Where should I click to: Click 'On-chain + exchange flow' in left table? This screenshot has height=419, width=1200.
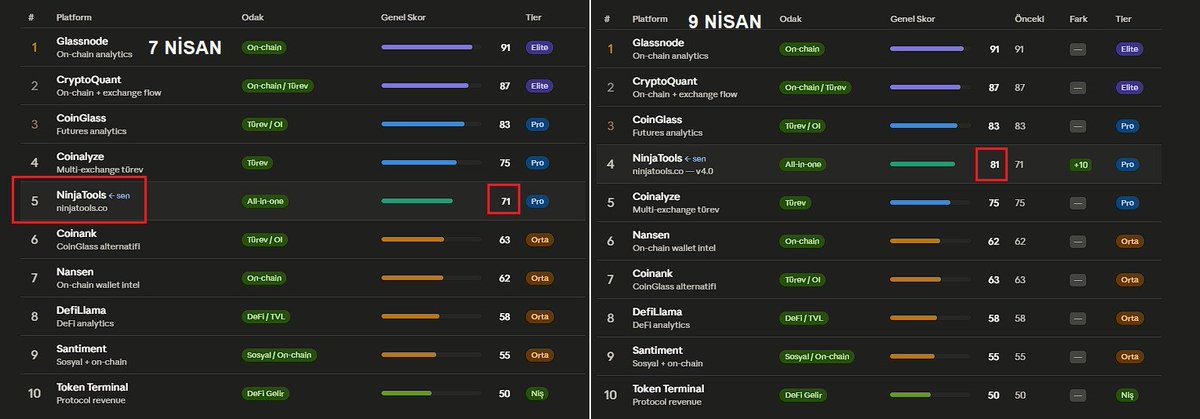pos(109,93)
